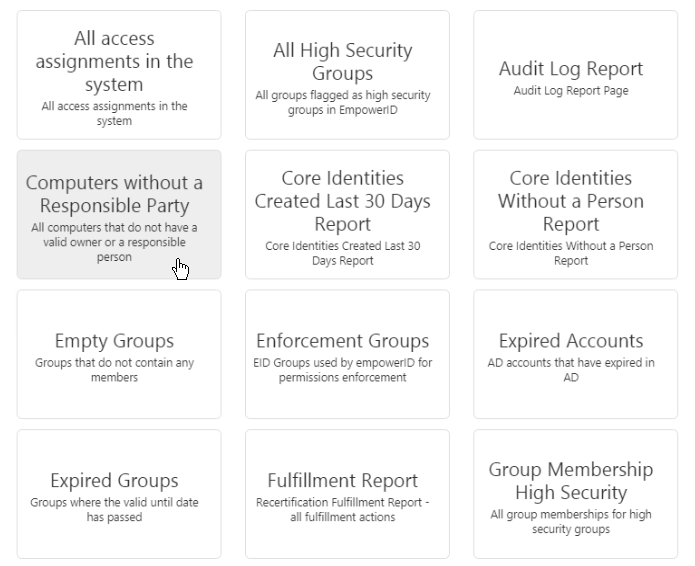Click 'Recertification Fulfillment Report' description text
This screenshot has width=695, height=566.
point(342,510)
